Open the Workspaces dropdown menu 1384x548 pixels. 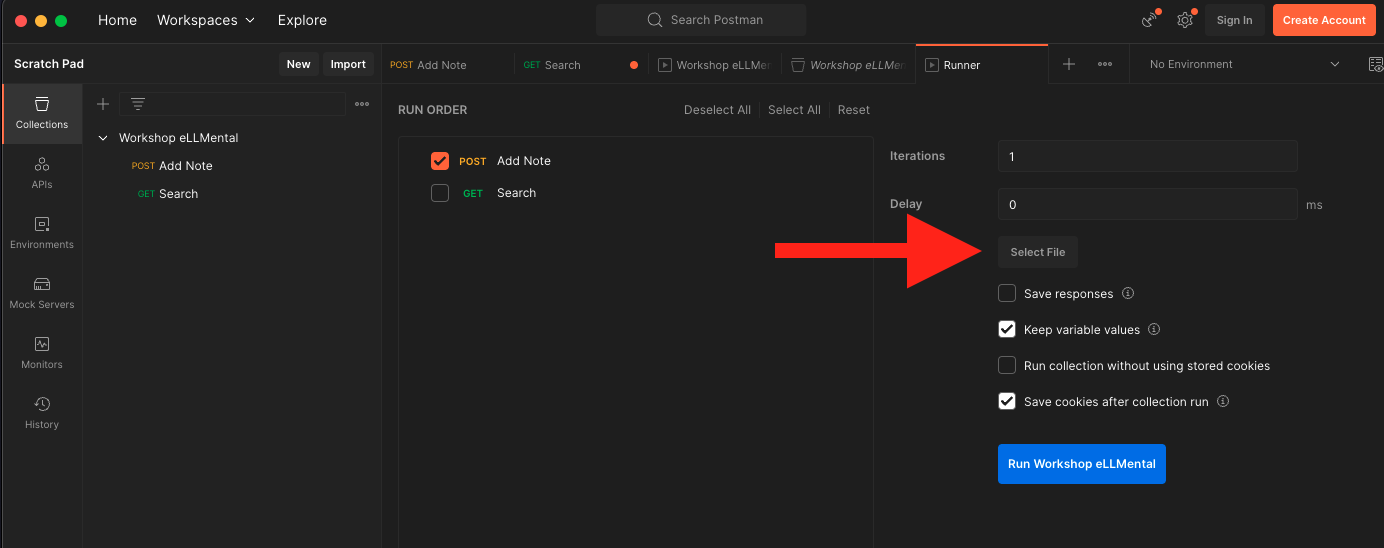pos(206,20)
